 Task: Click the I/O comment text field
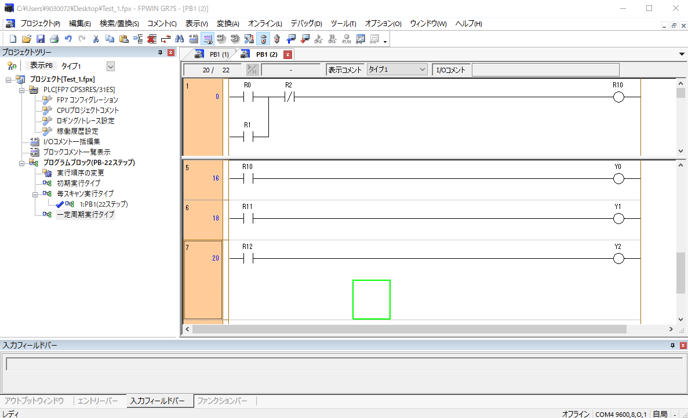click(546, 70)
